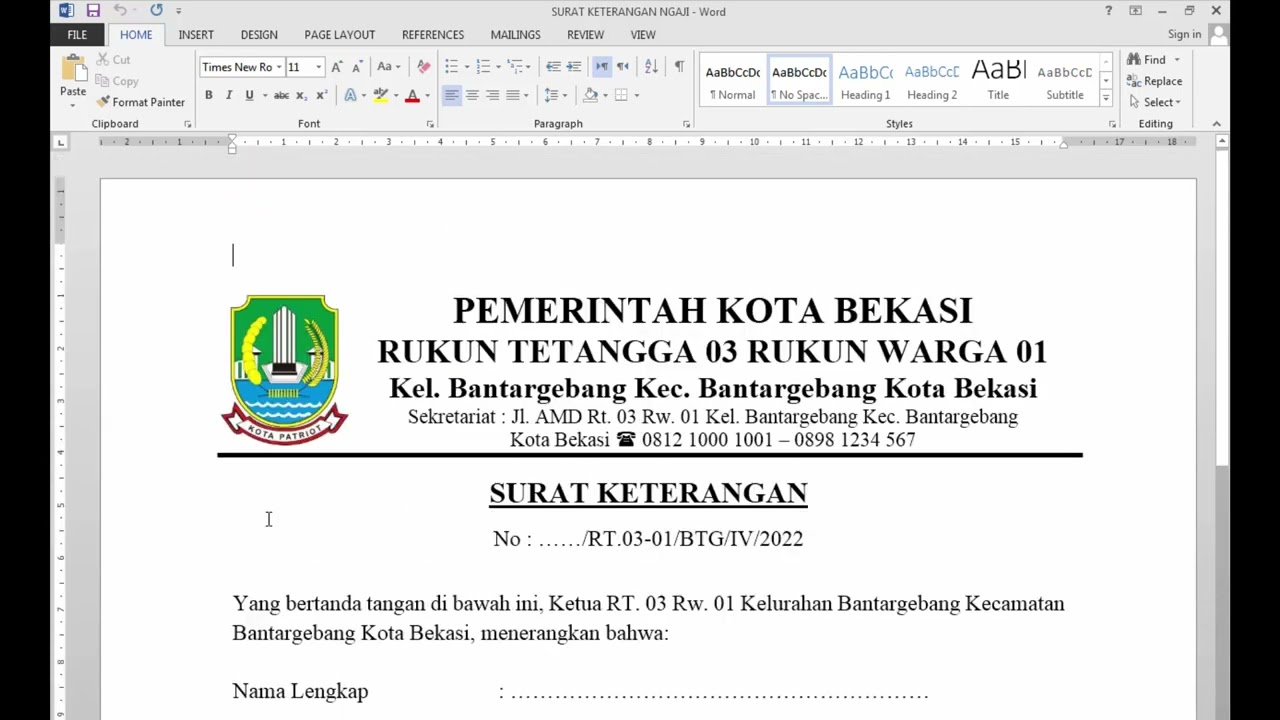Apply the Heading 2 style
Screen dimensions: 1280x720
coord(932,81)
